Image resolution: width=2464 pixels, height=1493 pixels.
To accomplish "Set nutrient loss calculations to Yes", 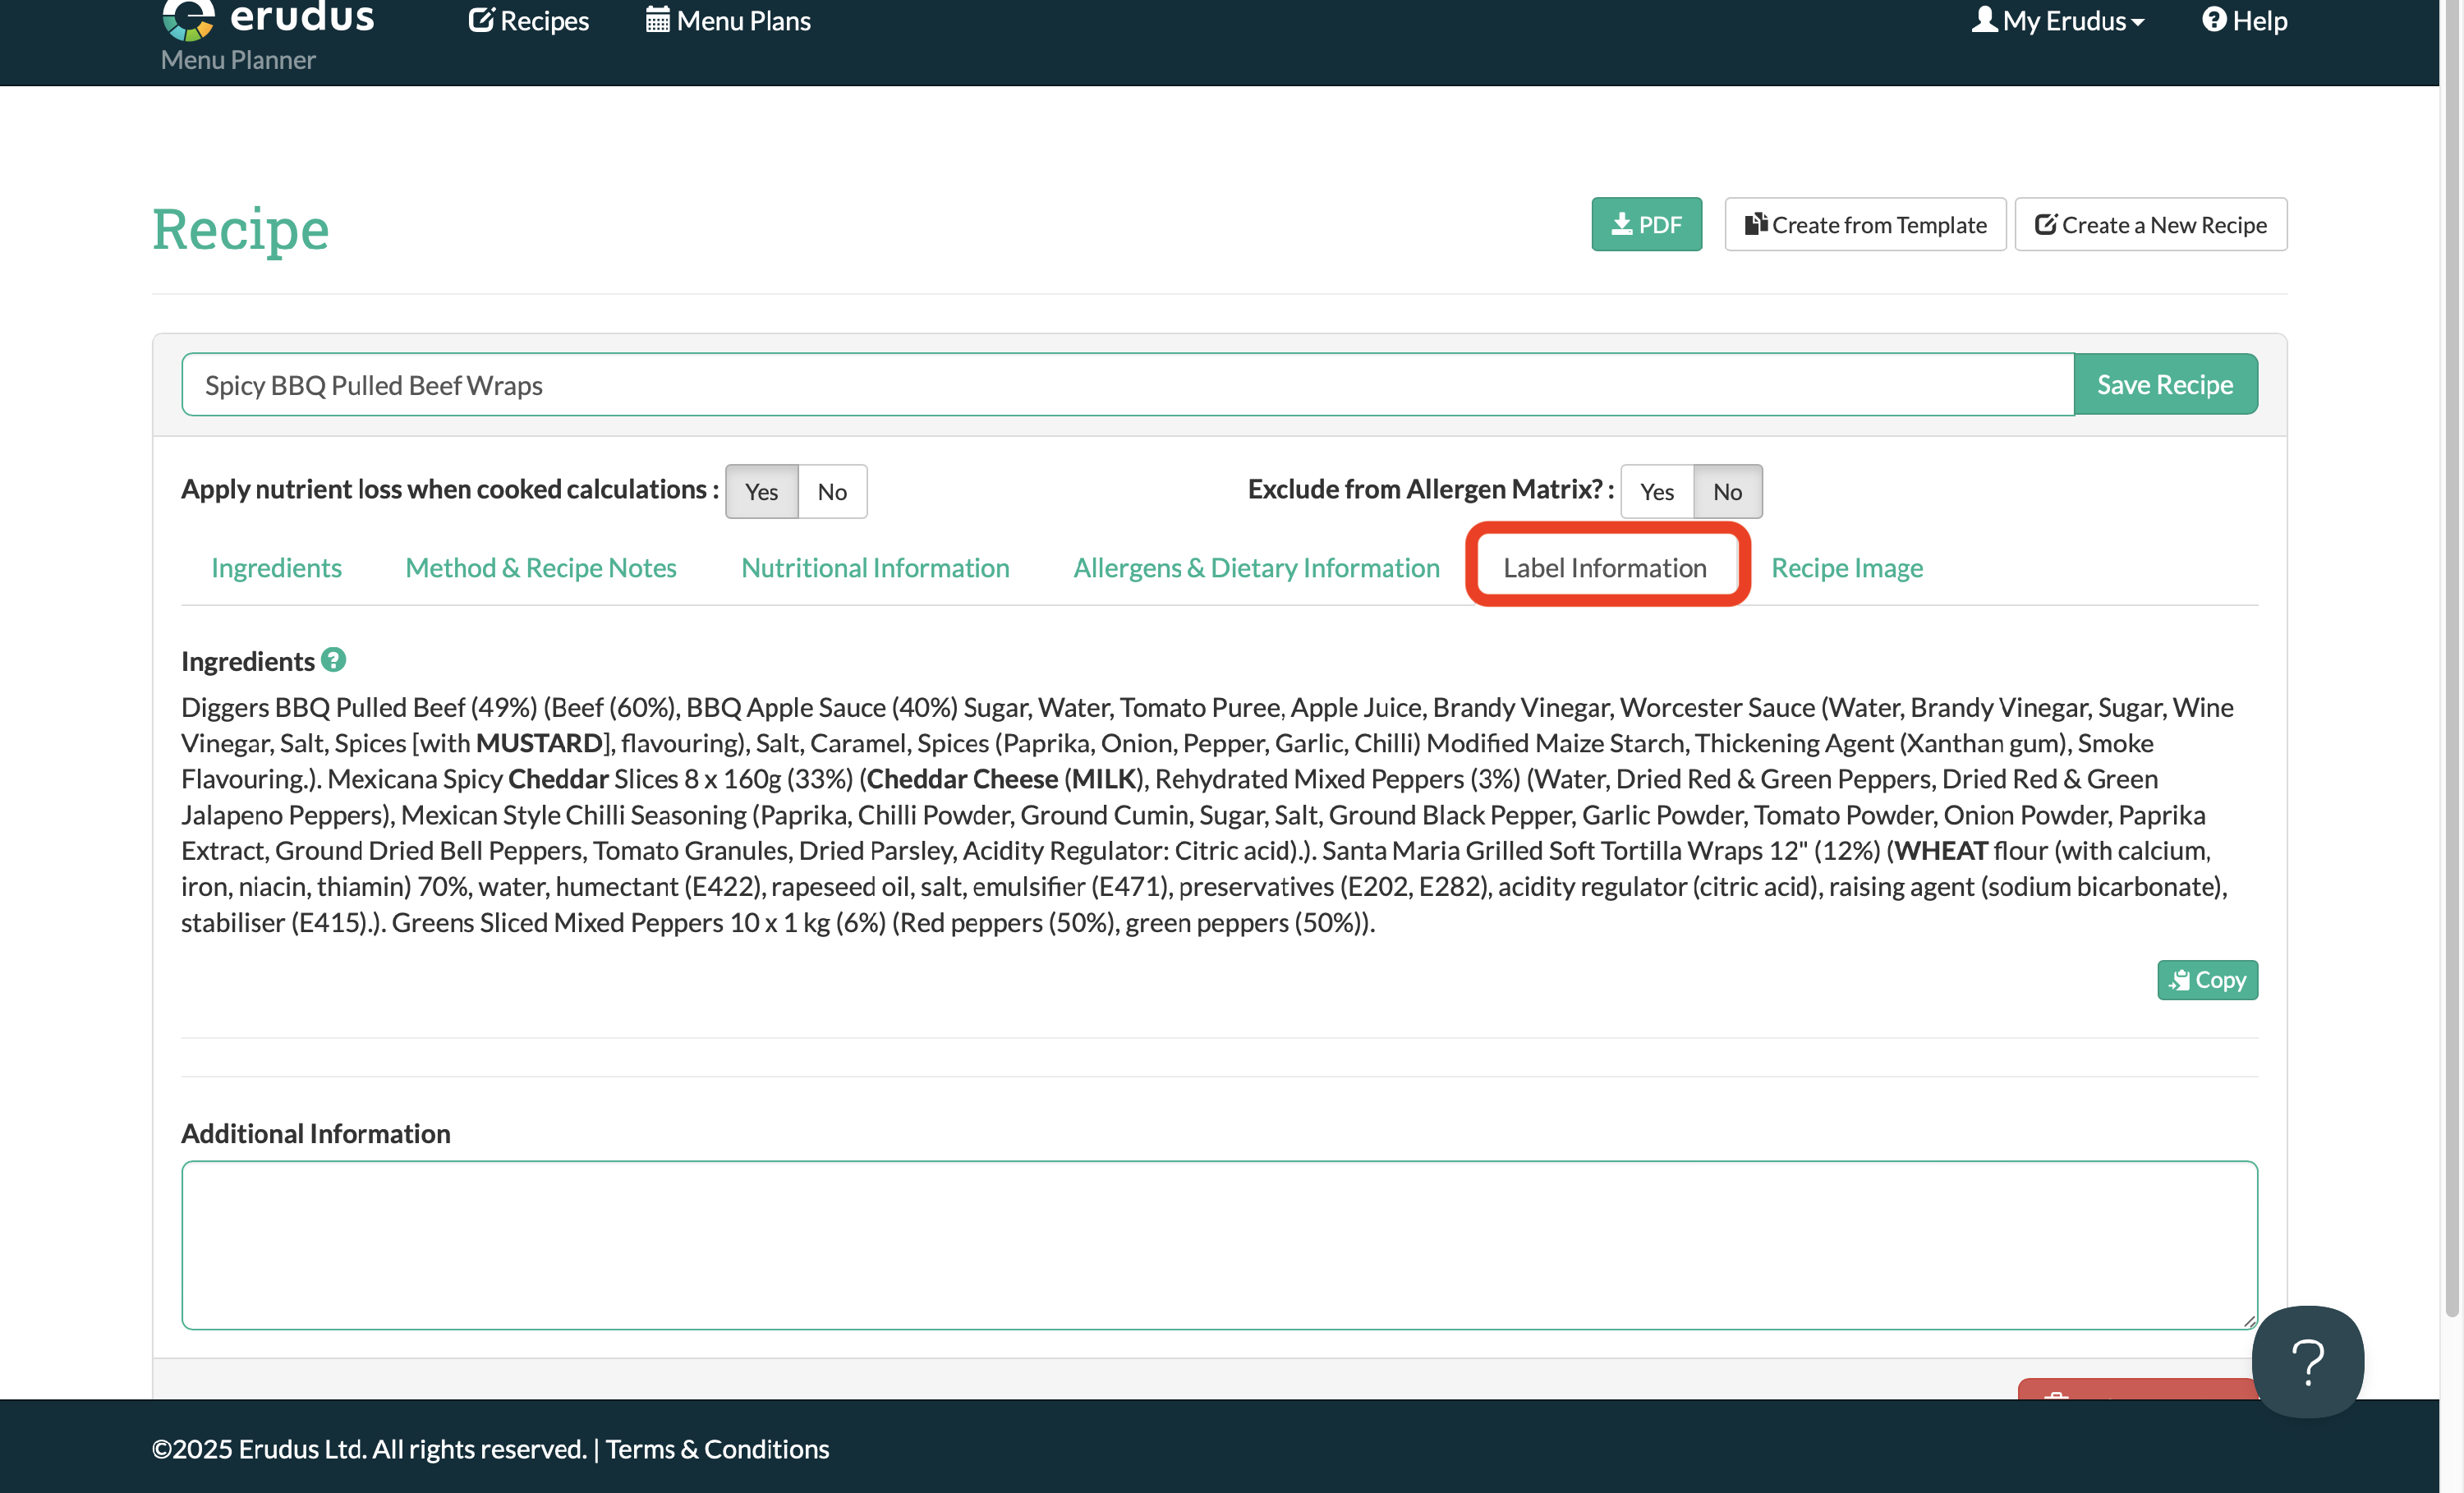I will click(x=761, y=491).
